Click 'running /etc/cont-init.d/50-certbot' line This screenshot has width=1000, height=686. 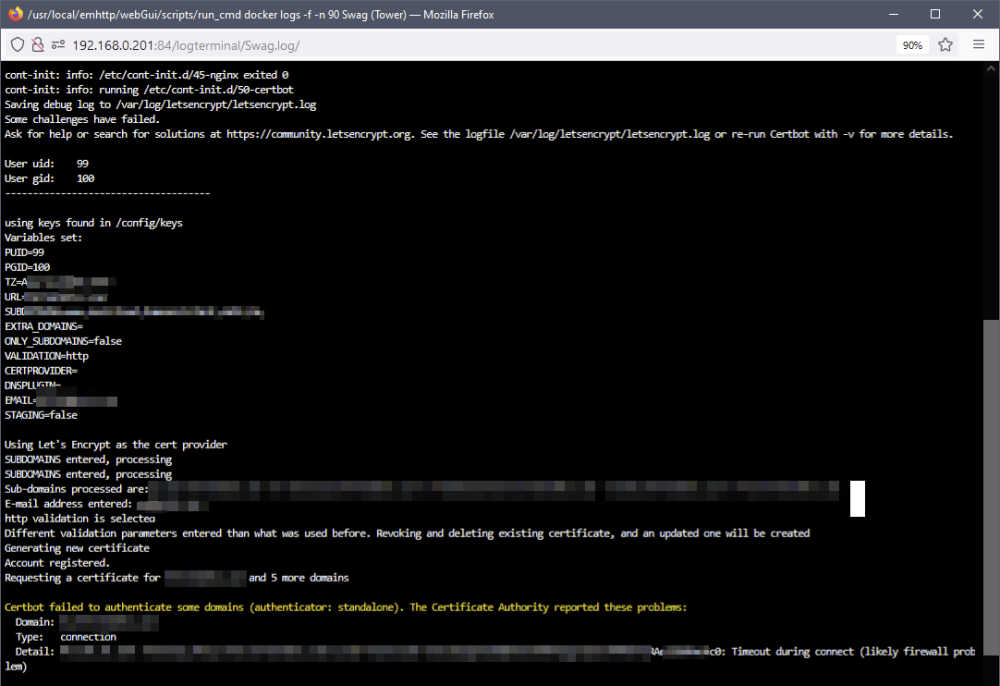[x=149, y=90]
